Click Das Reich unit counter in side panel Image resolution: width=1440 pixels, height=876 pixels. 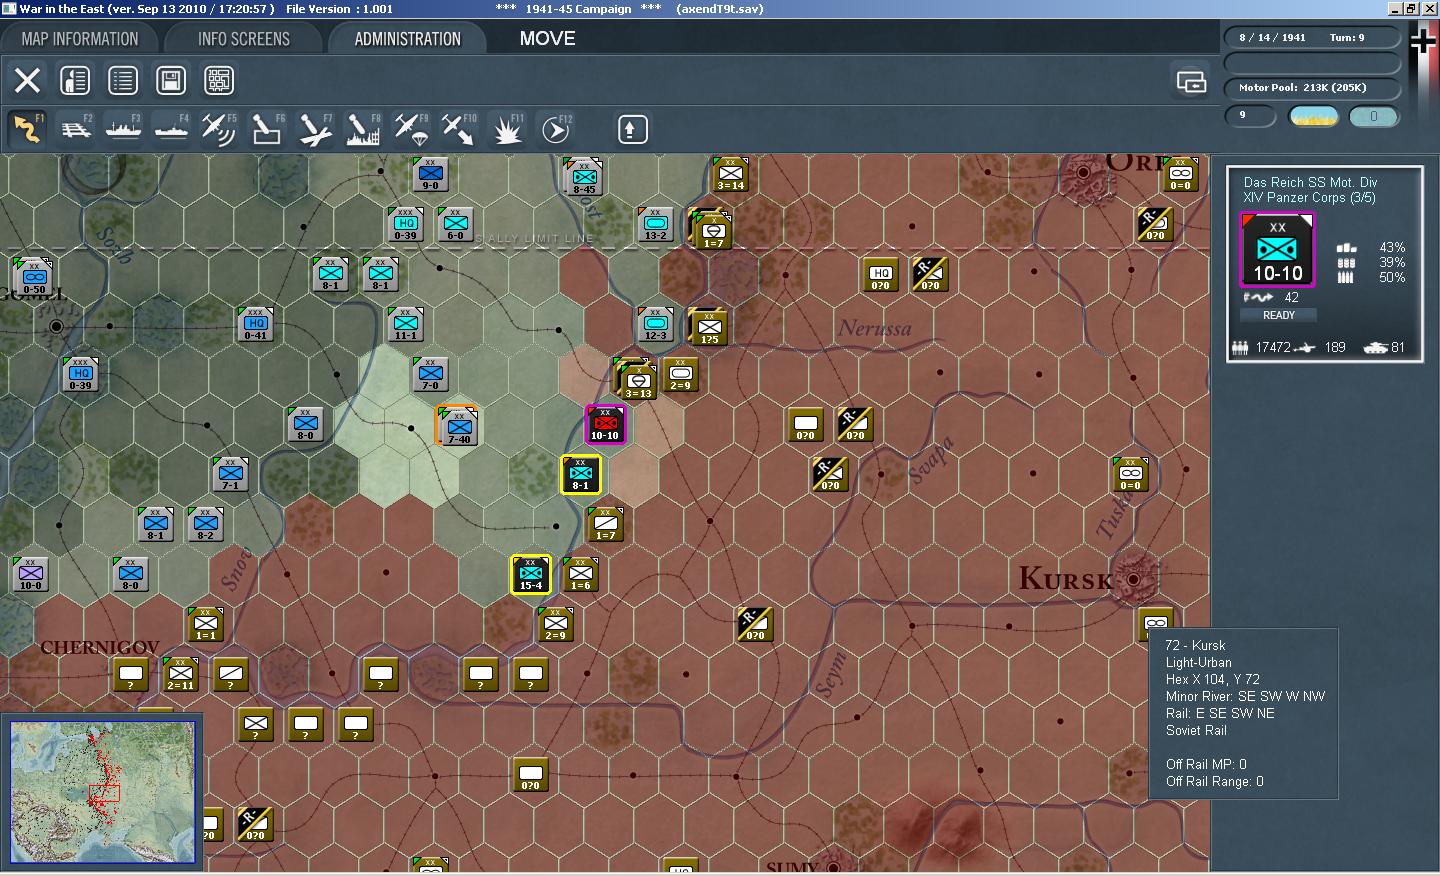pyautogui.click(x=1278, y=251)
